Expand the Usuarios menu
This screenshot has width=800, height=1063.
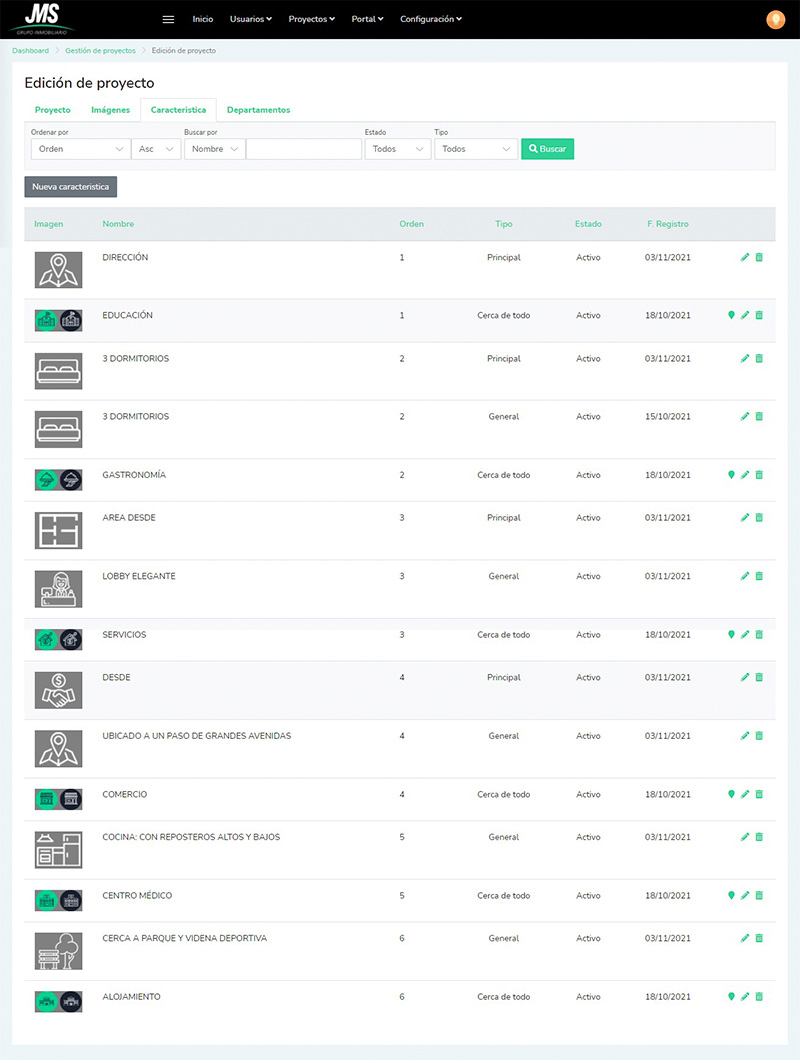(x=250, y=20)
